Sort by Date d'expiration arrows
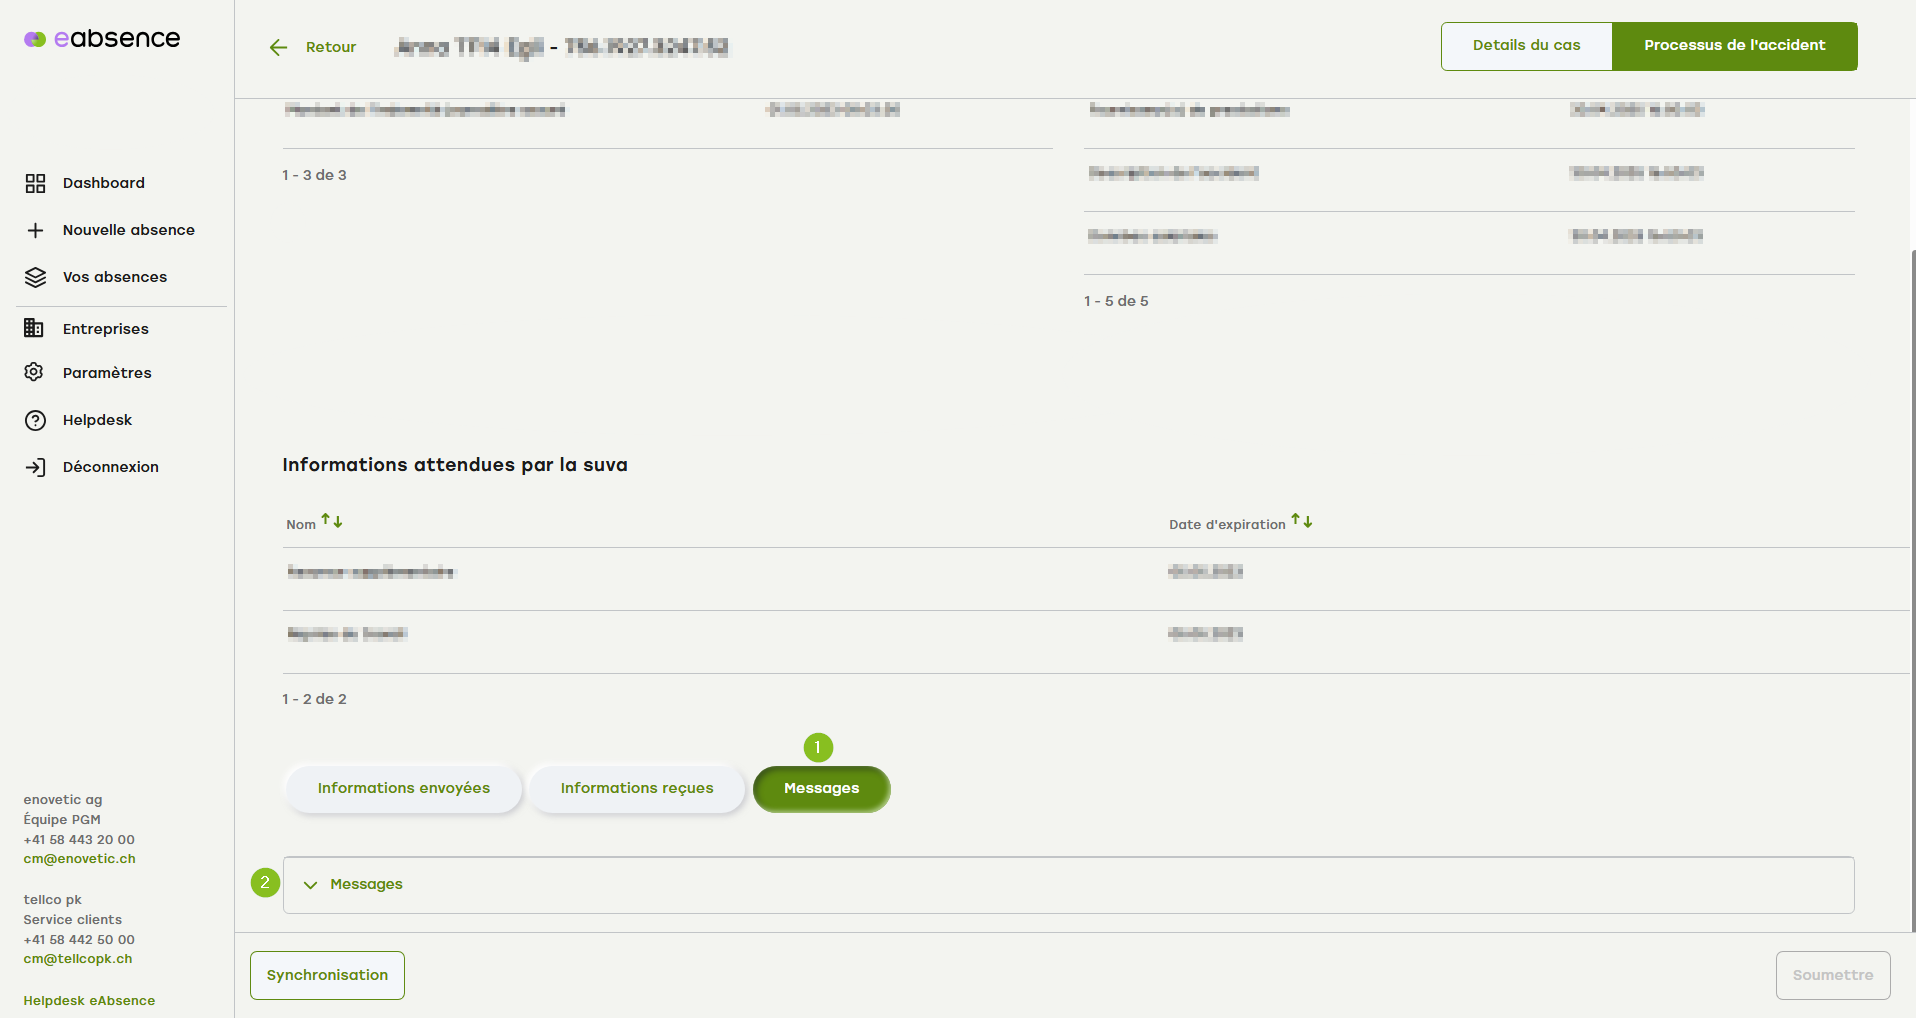 [1301, 521]
